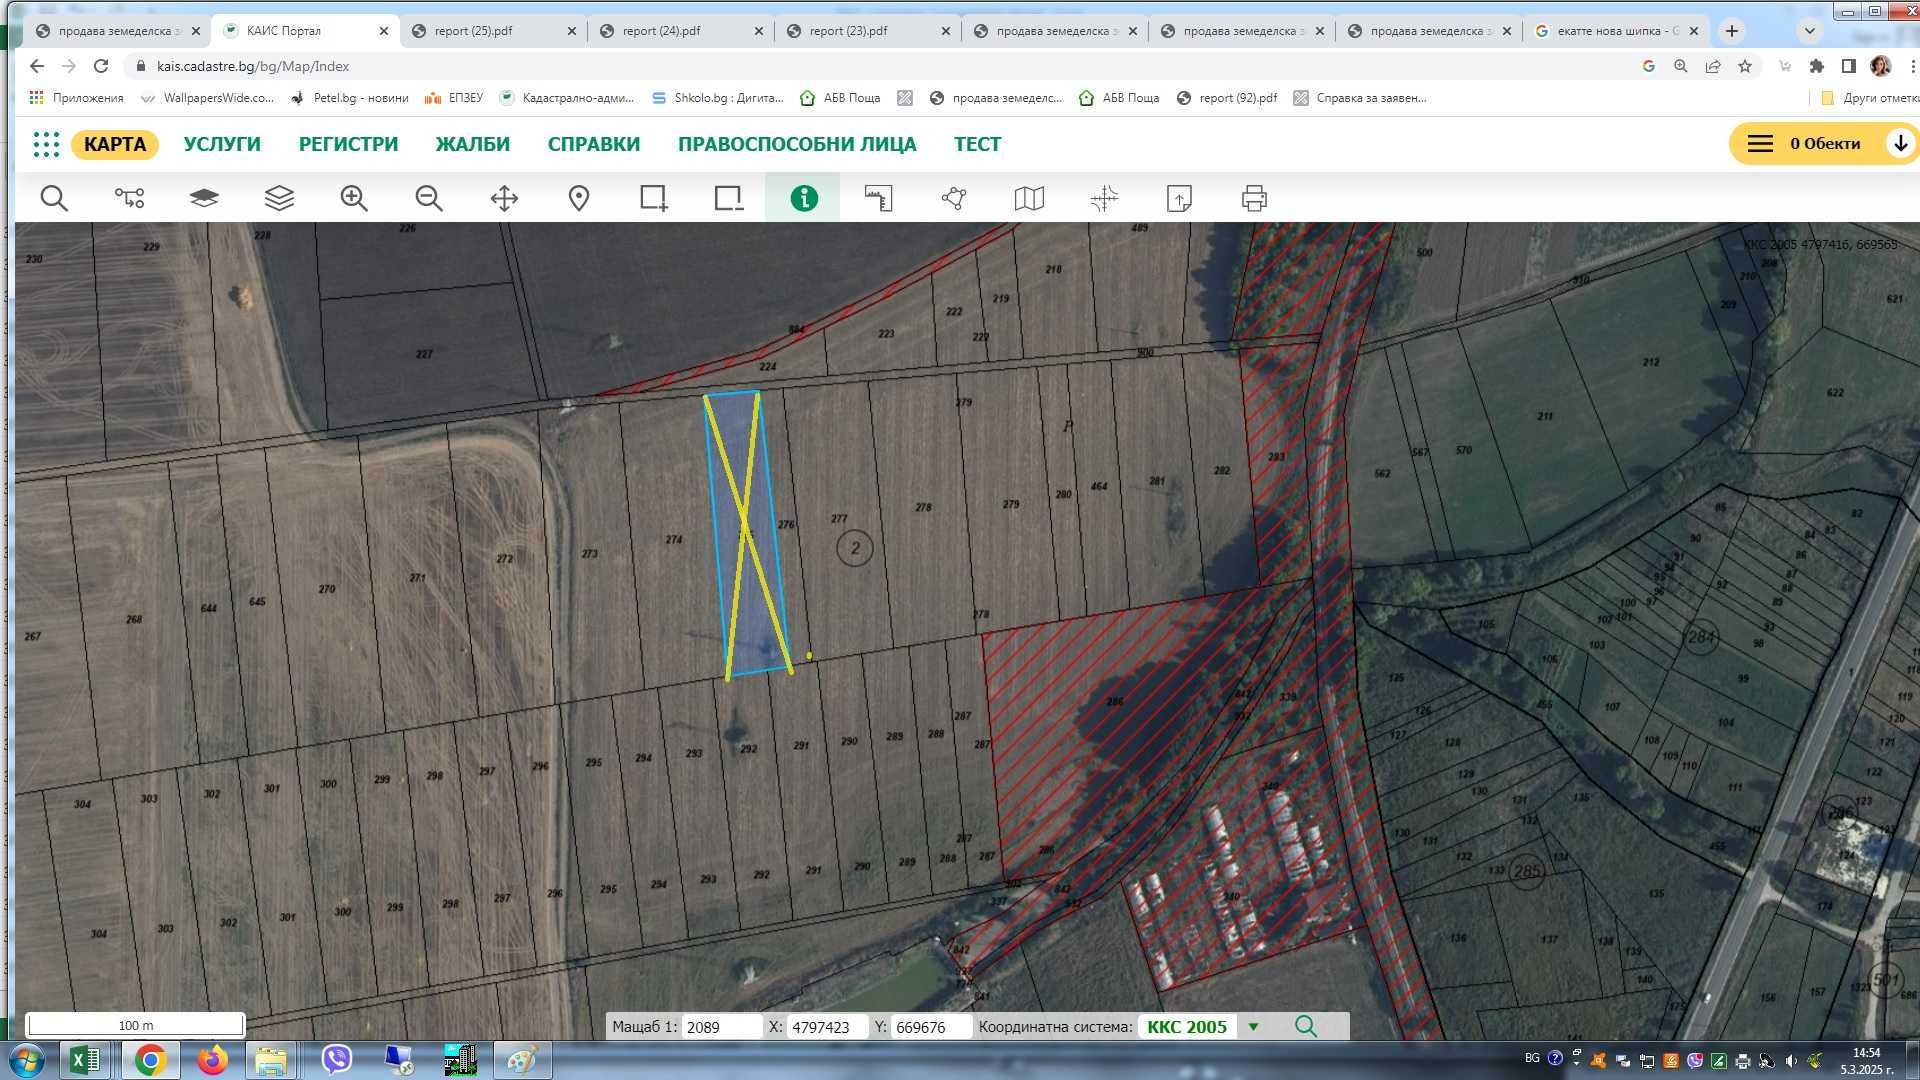The height and width of the screenshot is (1080, 1920).
Task: Select the measure ruler tool
Action: 878,198
